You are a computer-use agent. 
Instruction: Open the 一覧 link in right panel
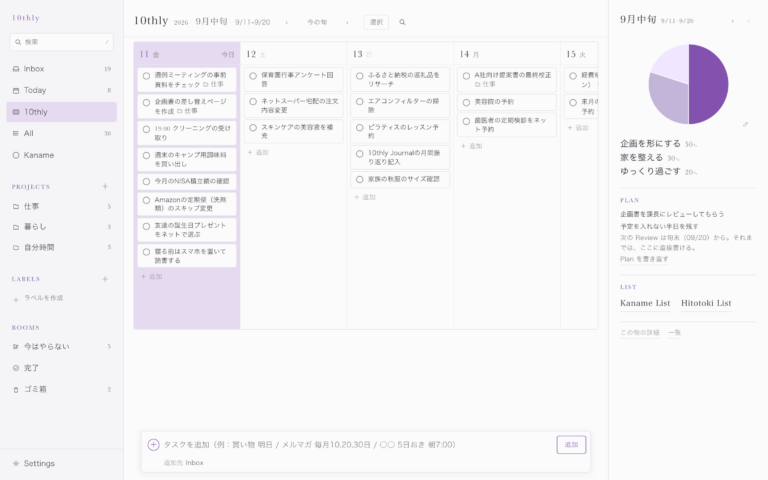674,333
